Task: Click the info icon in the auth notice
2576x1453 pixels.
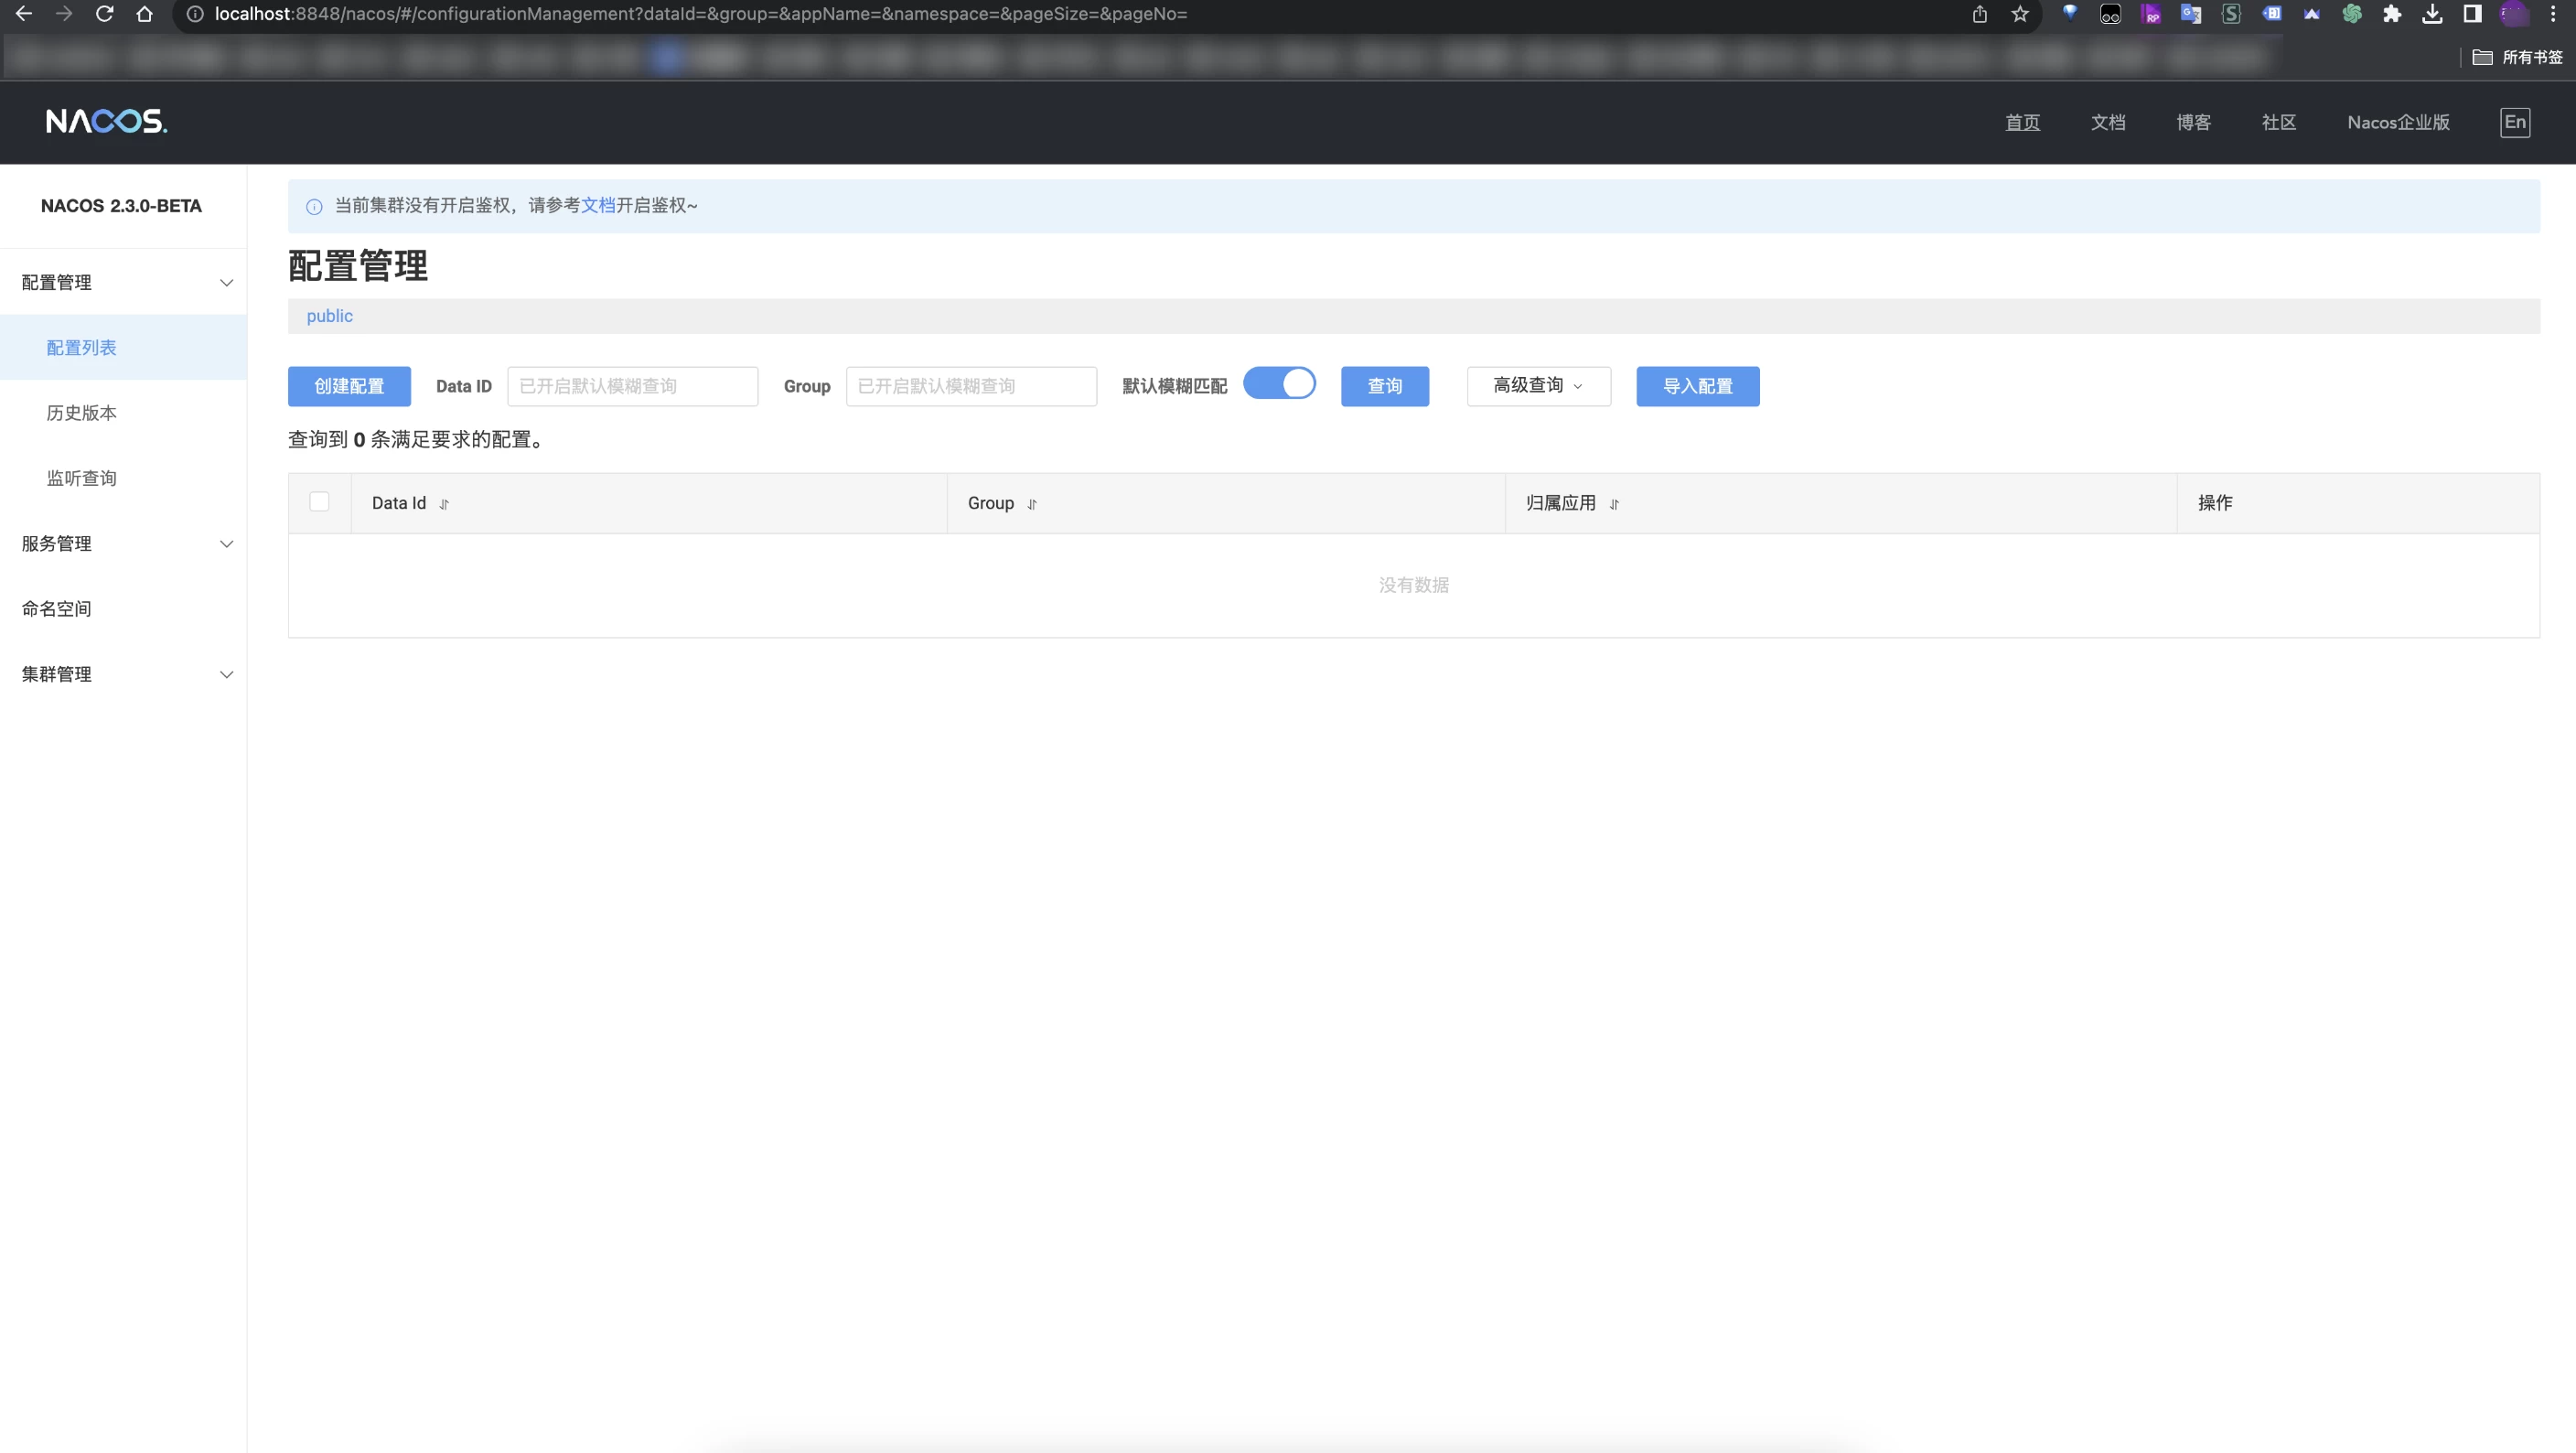Action: tap(314, 206)
